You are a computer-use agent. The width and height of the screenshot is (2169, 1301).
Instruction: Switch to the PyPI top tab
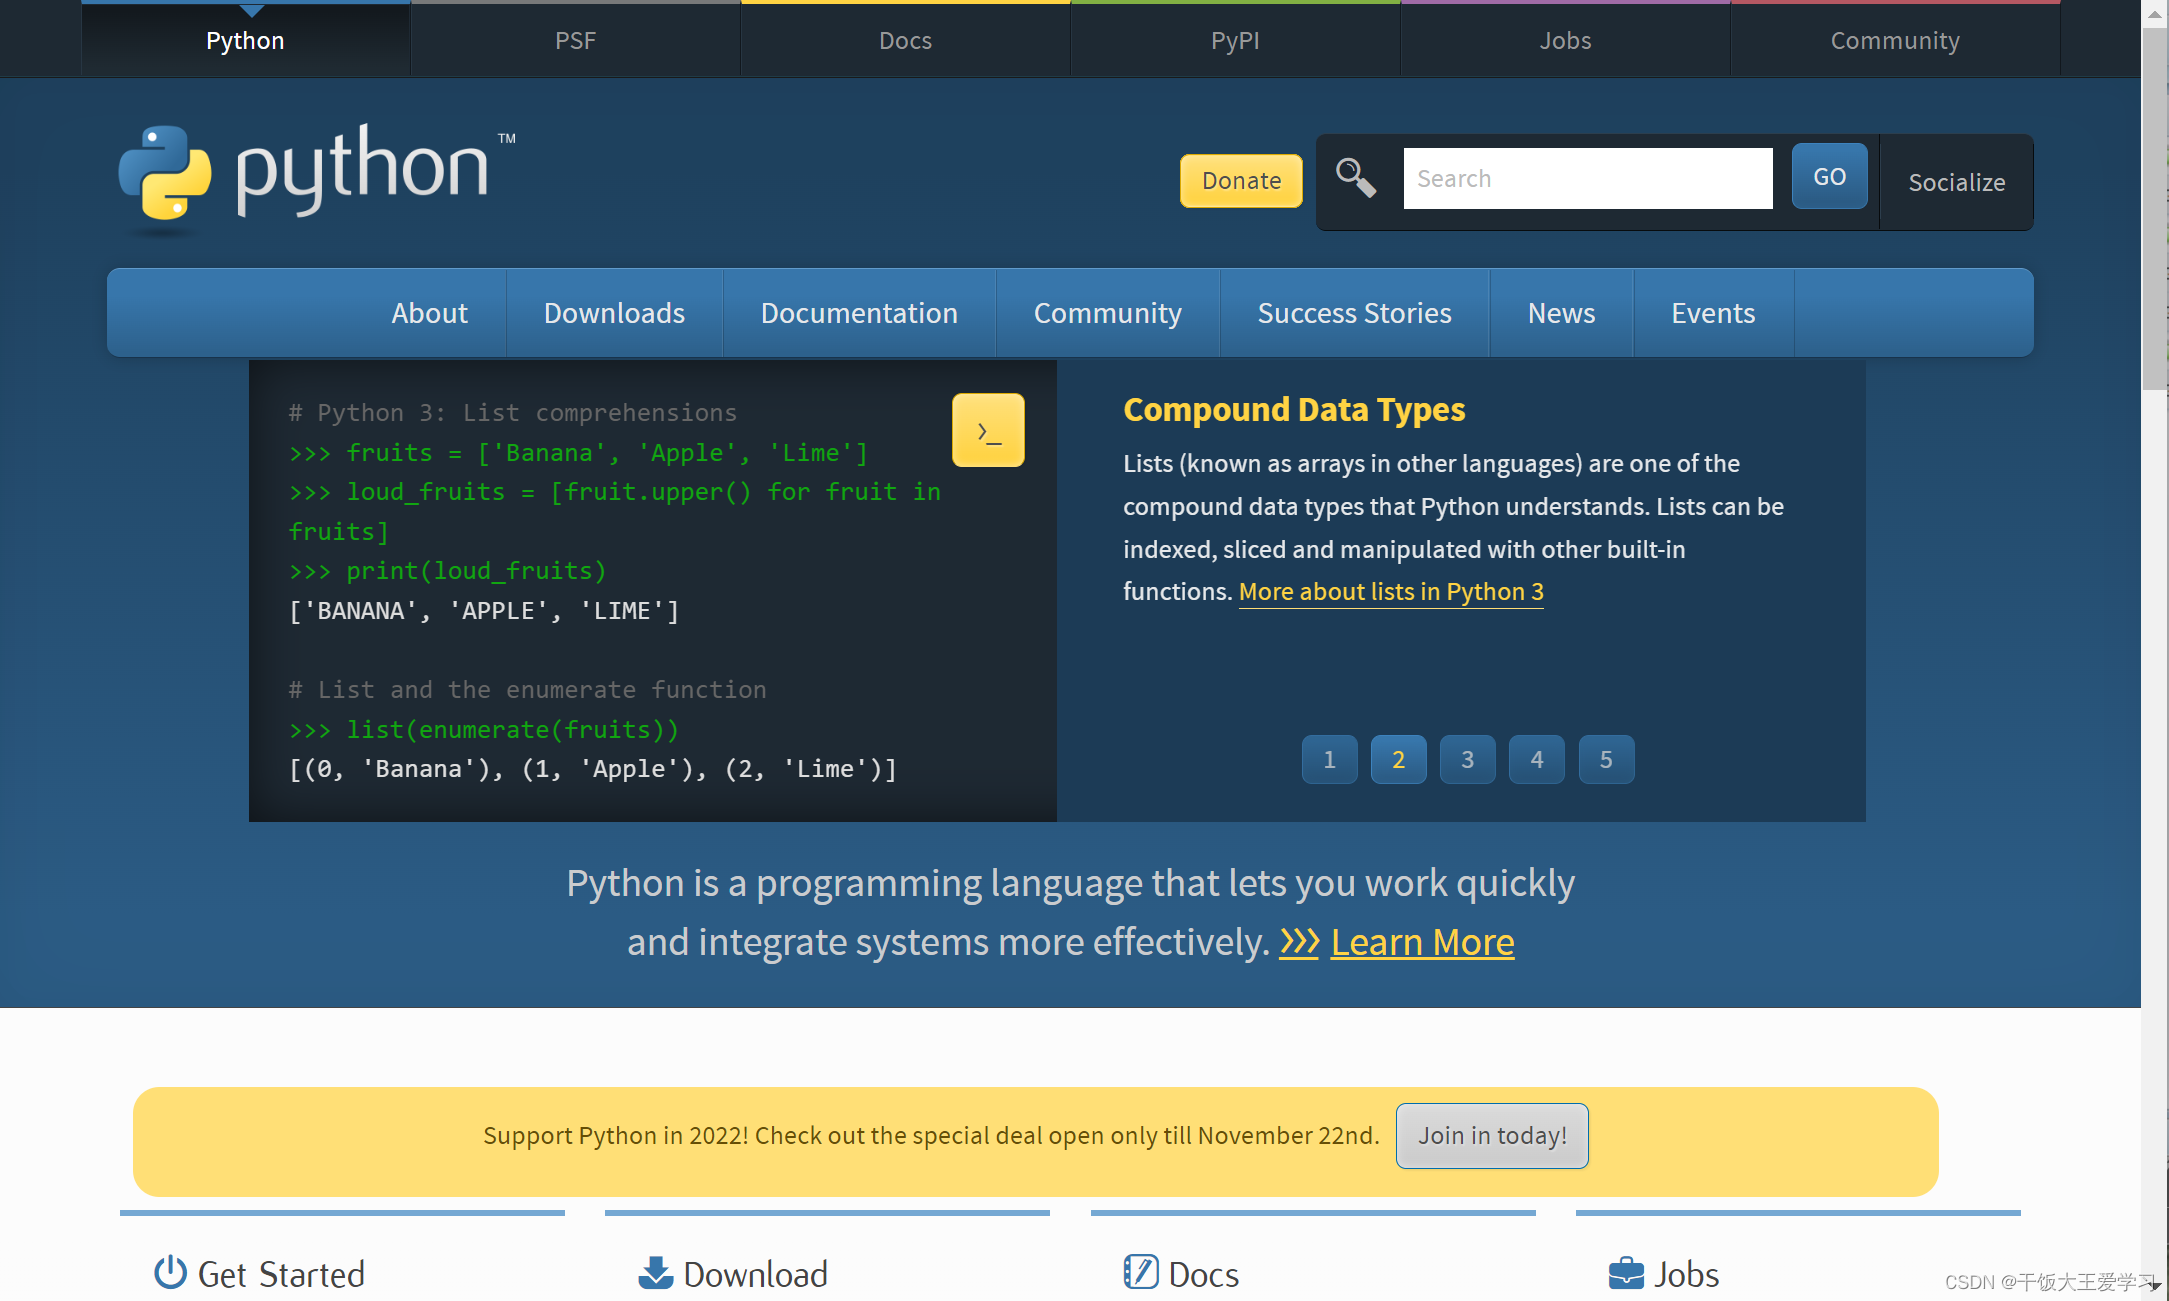[1235, 40]
